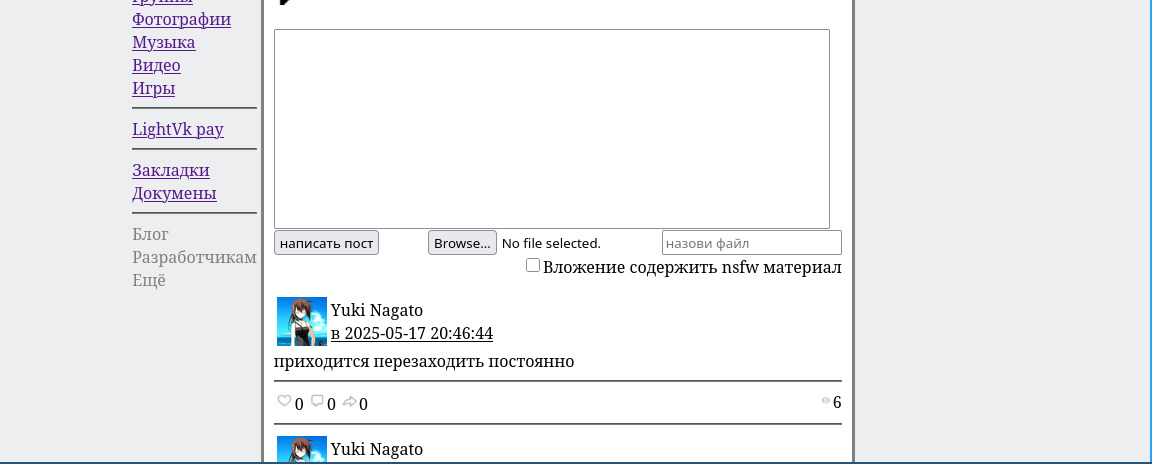This screenshot has height=464, width=1152.
Task: Like the post with the heart icon
Action: pos(284,402)
